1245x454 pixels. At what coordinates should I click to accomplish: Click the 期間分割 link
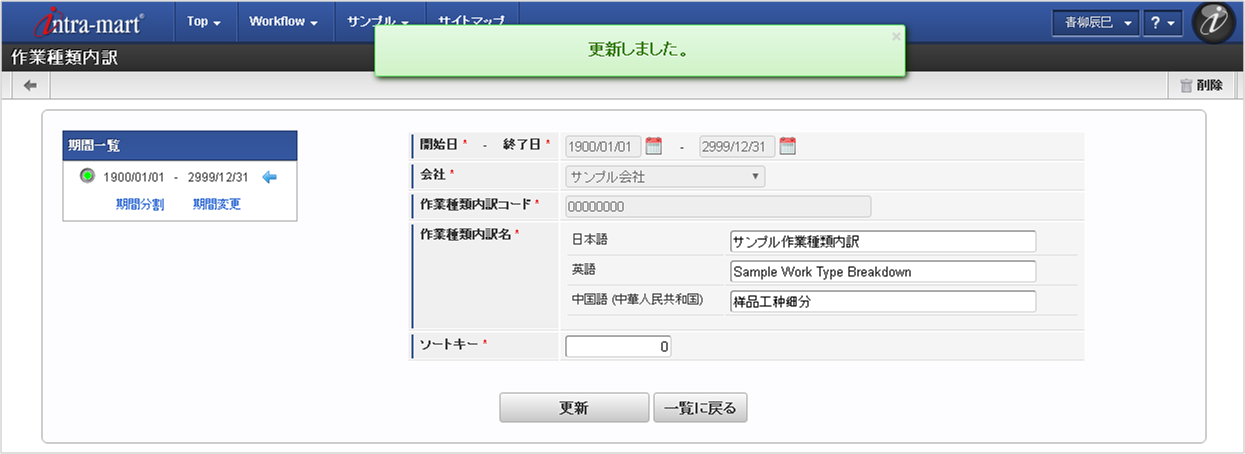[x=140, y=204]
